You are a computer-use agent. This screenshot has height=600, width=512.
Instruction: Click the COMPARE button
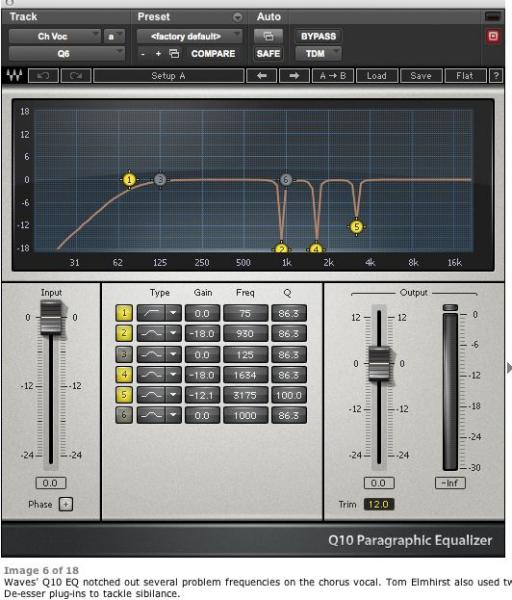click(213, 54)
